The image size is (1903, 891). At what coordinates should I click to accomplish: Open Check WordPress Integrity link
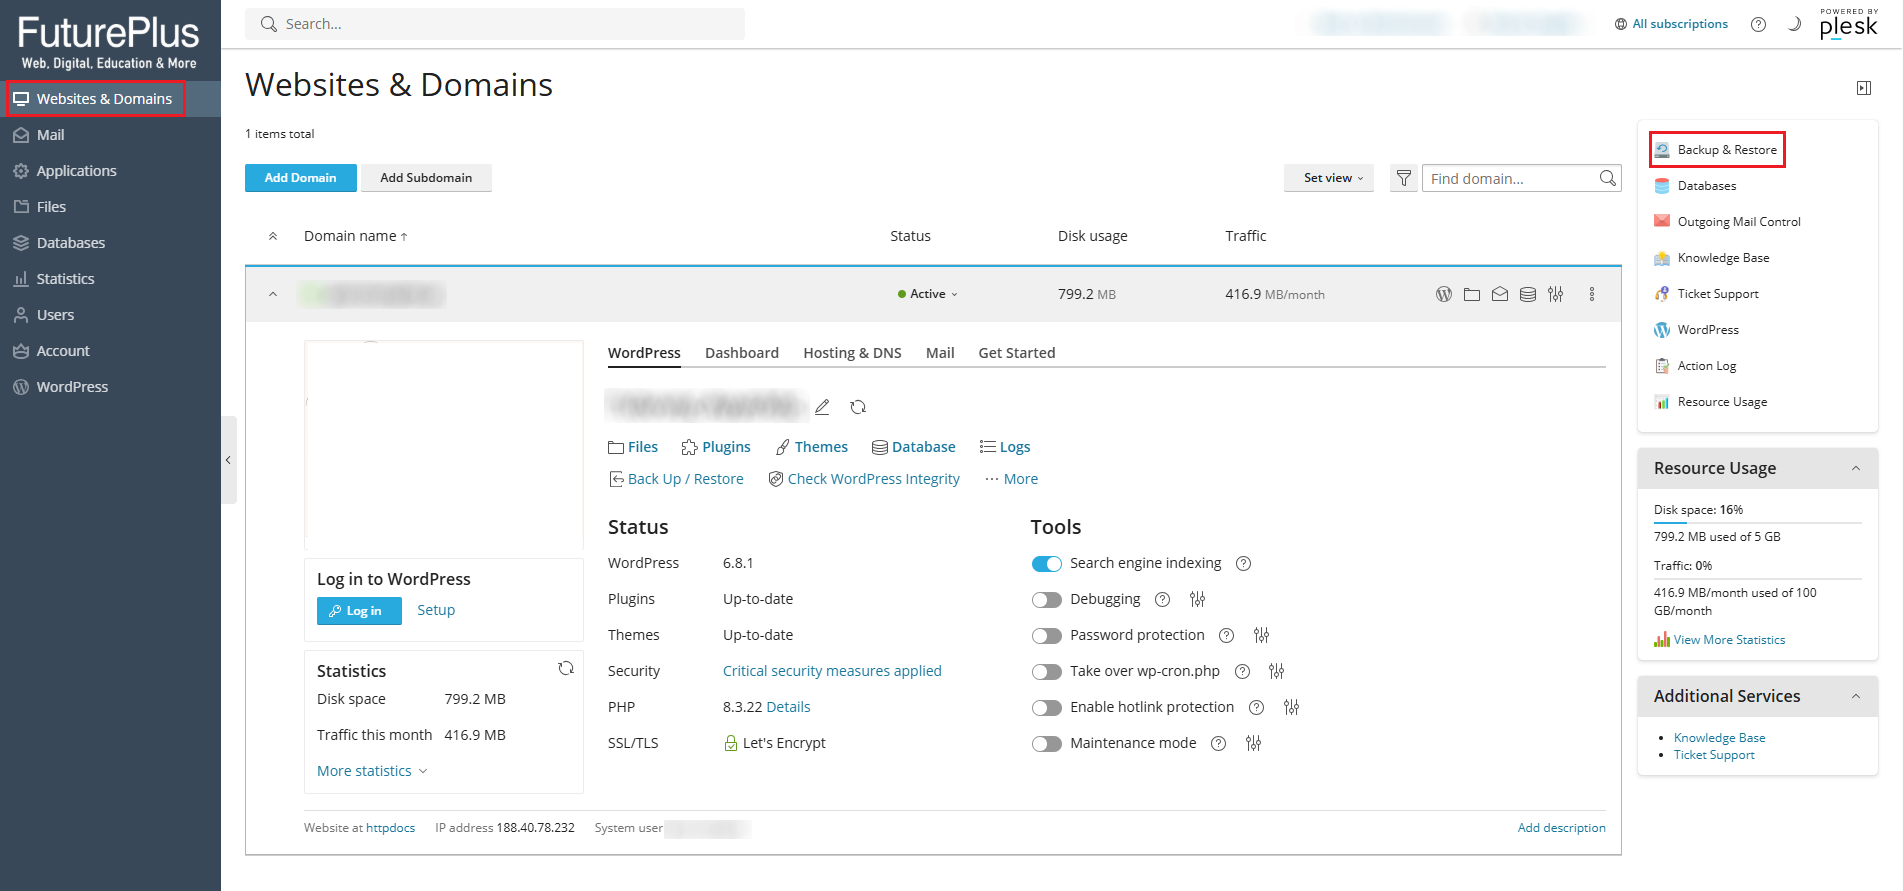864,479
